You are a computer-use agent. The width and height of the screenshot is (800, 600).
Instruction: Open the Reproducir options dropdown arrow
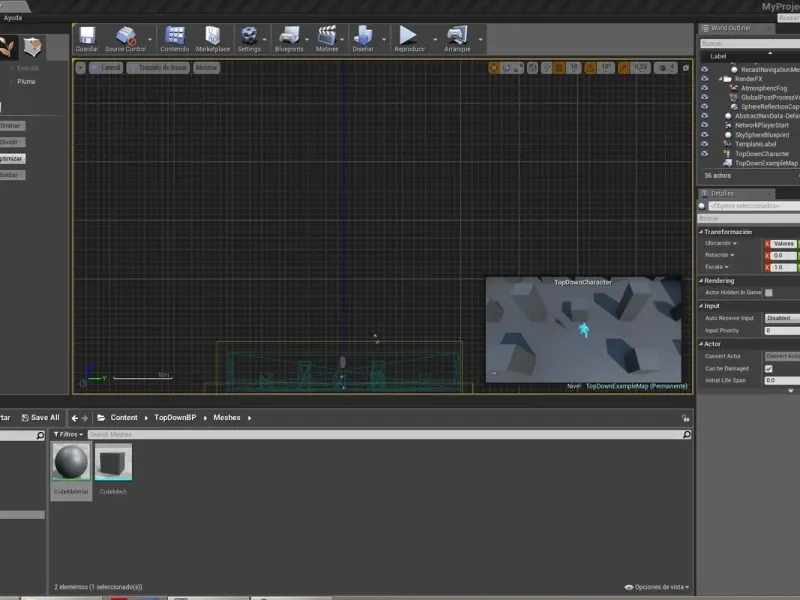pyautogui.click(x=435, y=39)
